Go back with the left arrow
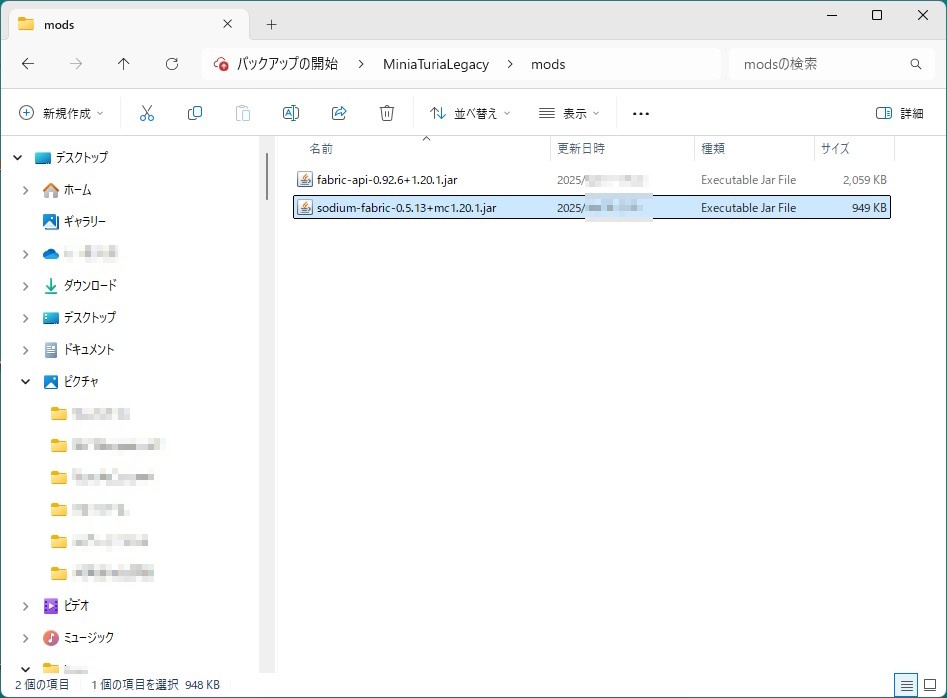 pyautogui.click(x=28, y=64)
